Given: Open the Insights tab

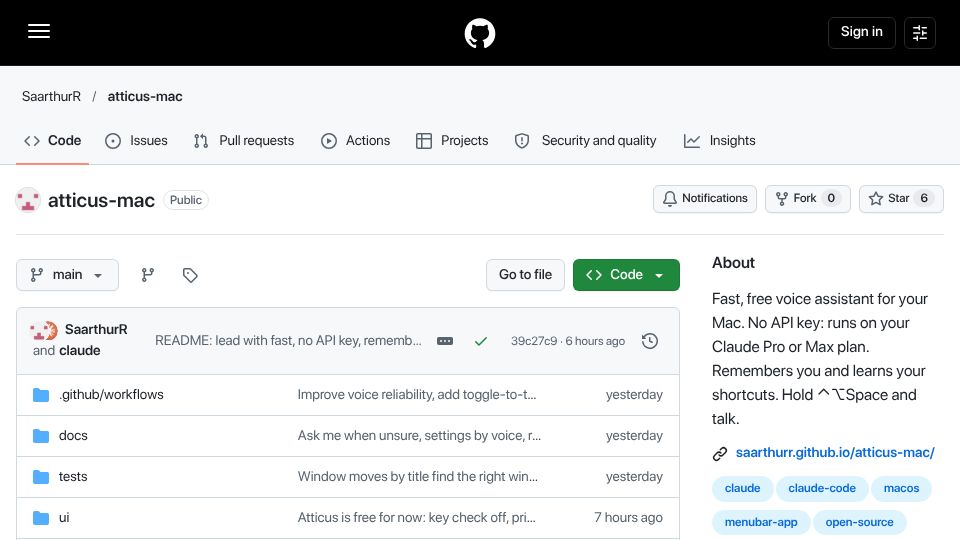Looking at the screenshot, I should [x=719, y=141].
